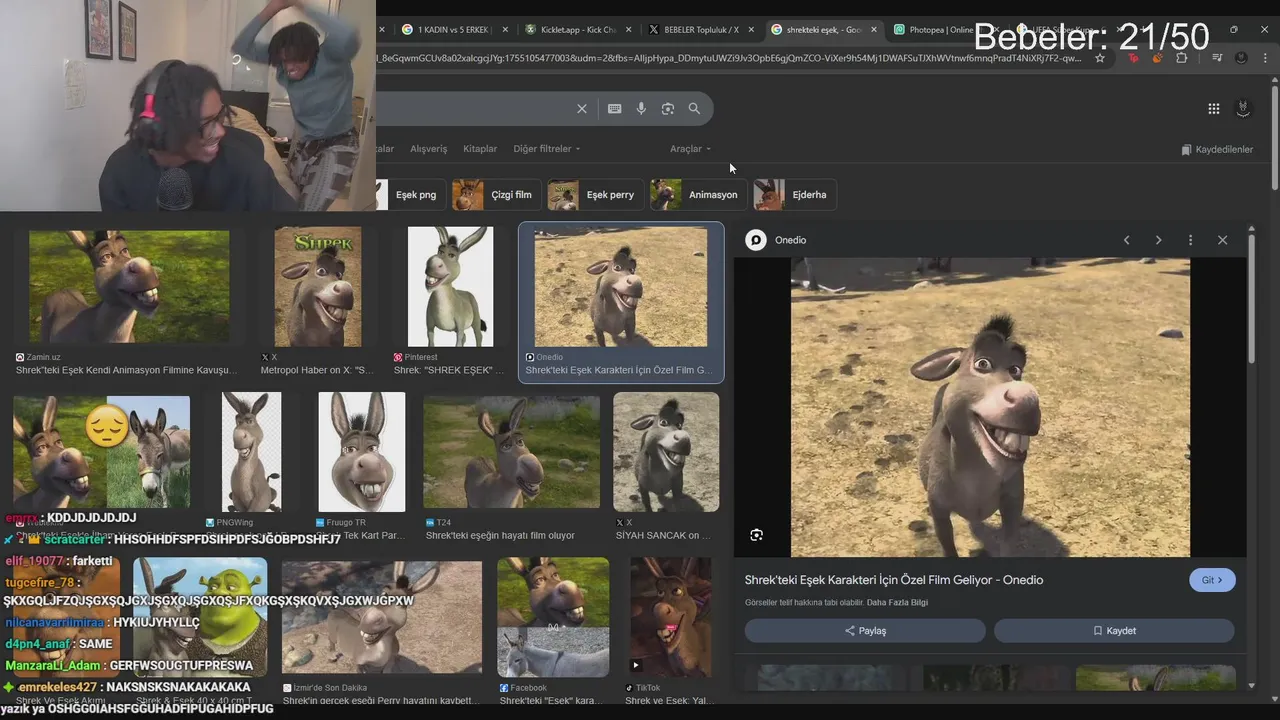
Task: Close the Kicklet.app tab
Action: [629, 30]
